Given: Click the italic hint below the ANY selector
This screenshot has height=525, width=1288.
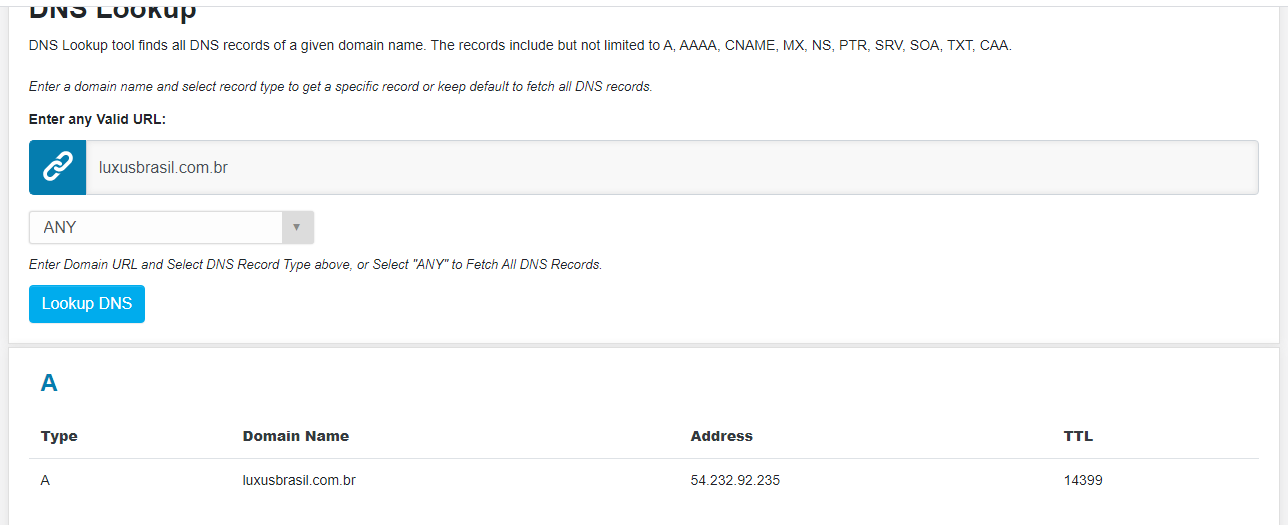Looking at the screenshot, I should pyautogui.click(x=315, y=265).
